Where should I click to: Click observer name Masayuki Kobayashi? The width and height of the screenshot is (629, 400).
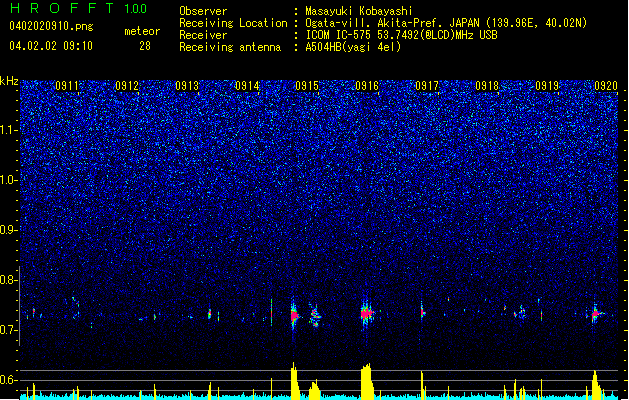pyautogui.click(x=359, y=11)
